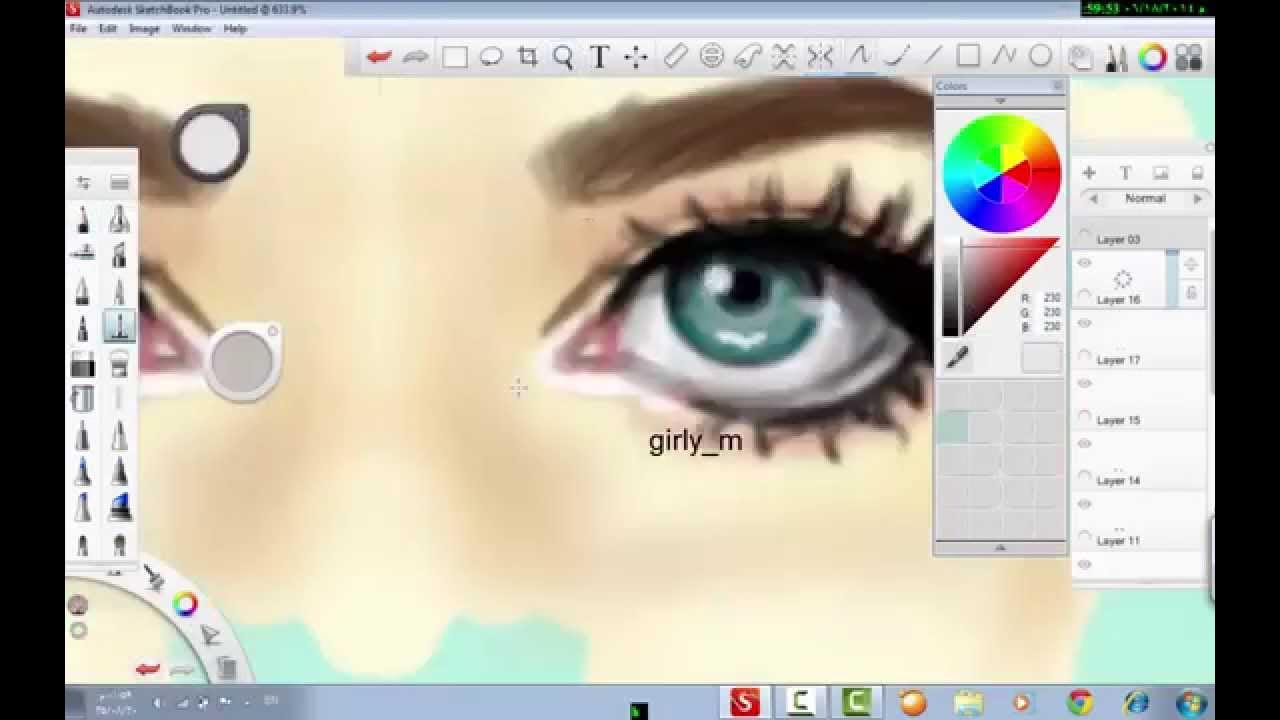This screenshot has width=1280, height=720.
Task: Add an image layer in layers panel
Action: coord(1161,173)
